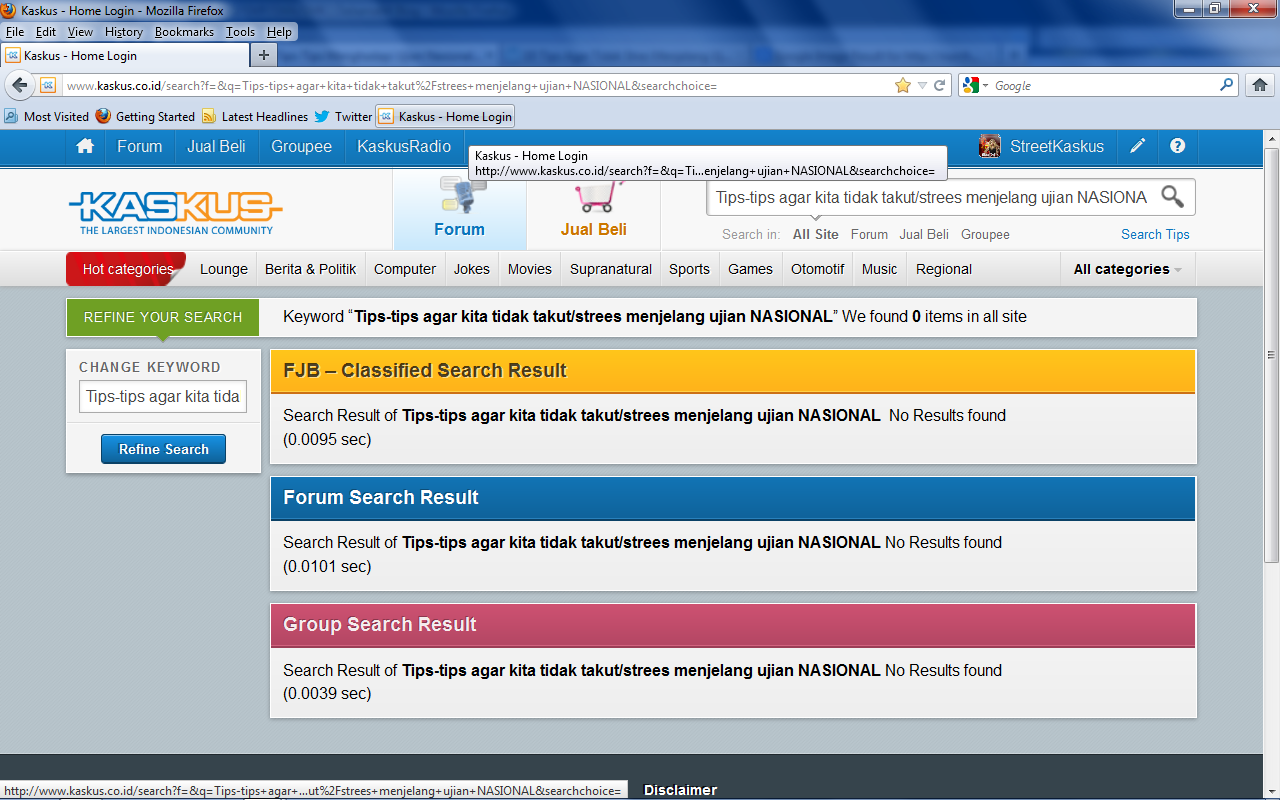Open the History menu
The width and height of the screenshot is (1280, 800).
(124, 32)
